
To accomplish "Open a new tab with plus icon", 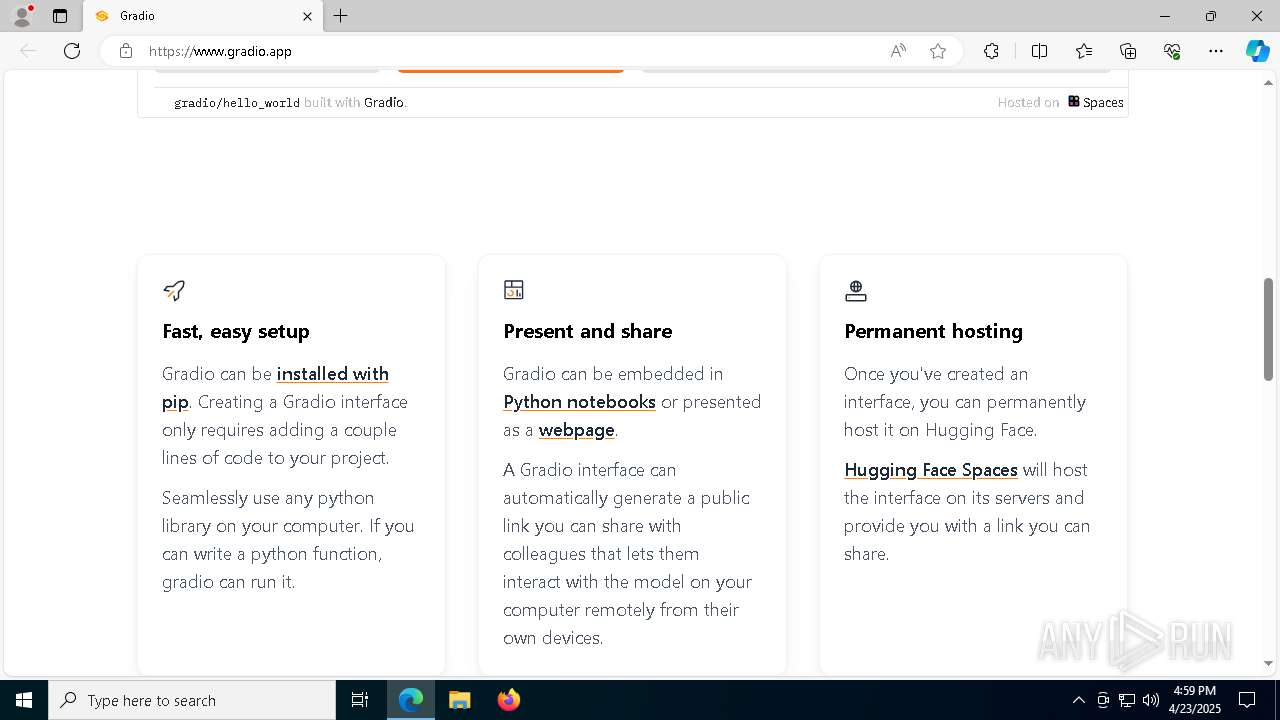I will (x=341, y=16).
